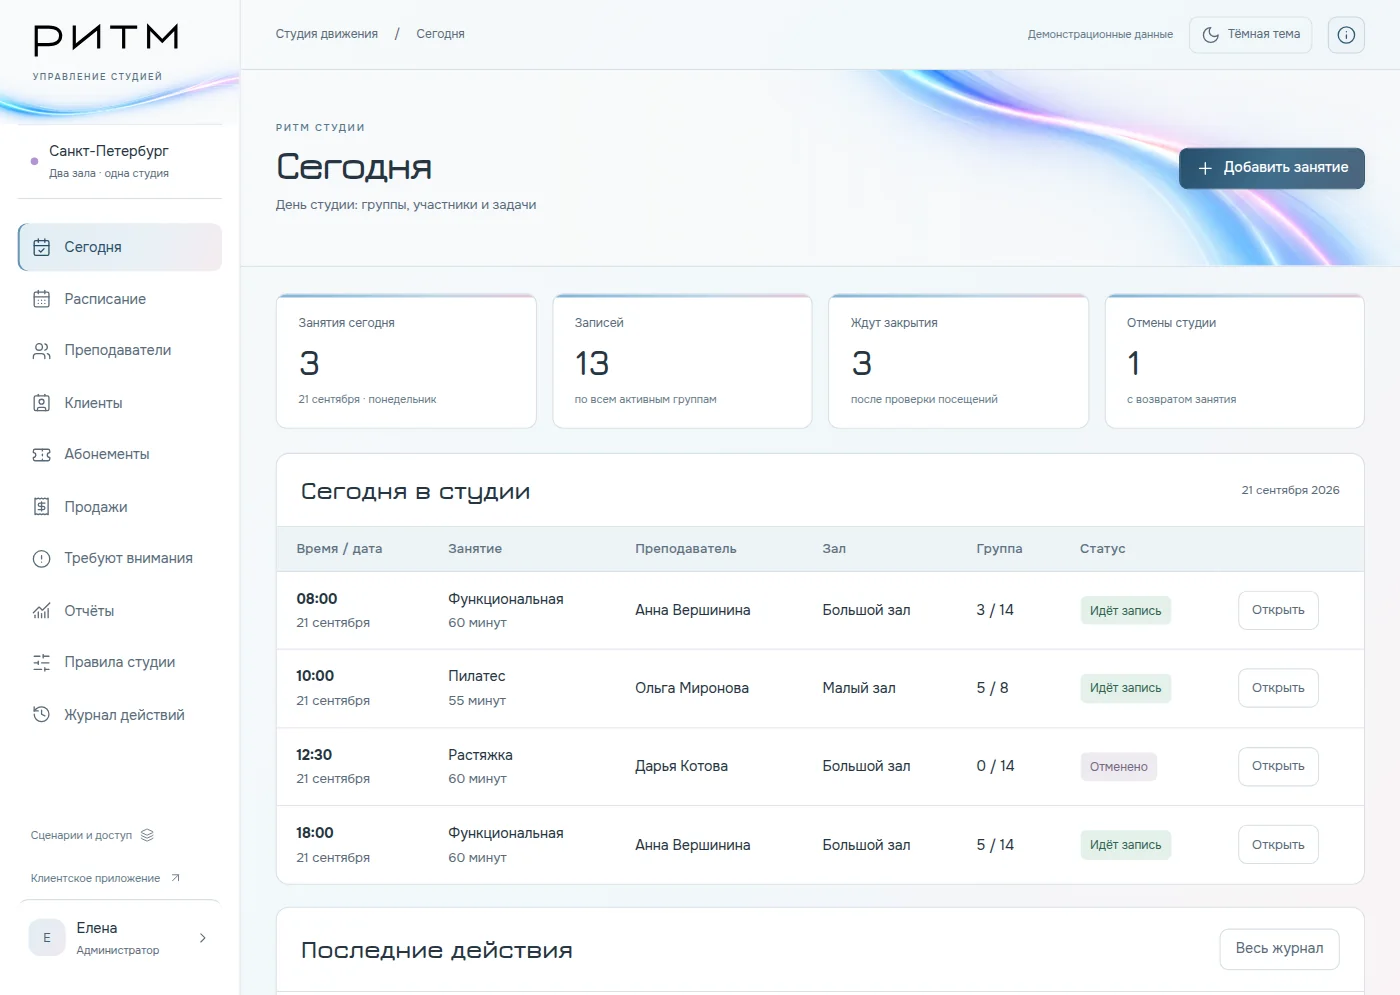The width and height of the screenshot is (1400, 995).
Task: Open the Сценарии и доступ link
Action: click(92, 835)
